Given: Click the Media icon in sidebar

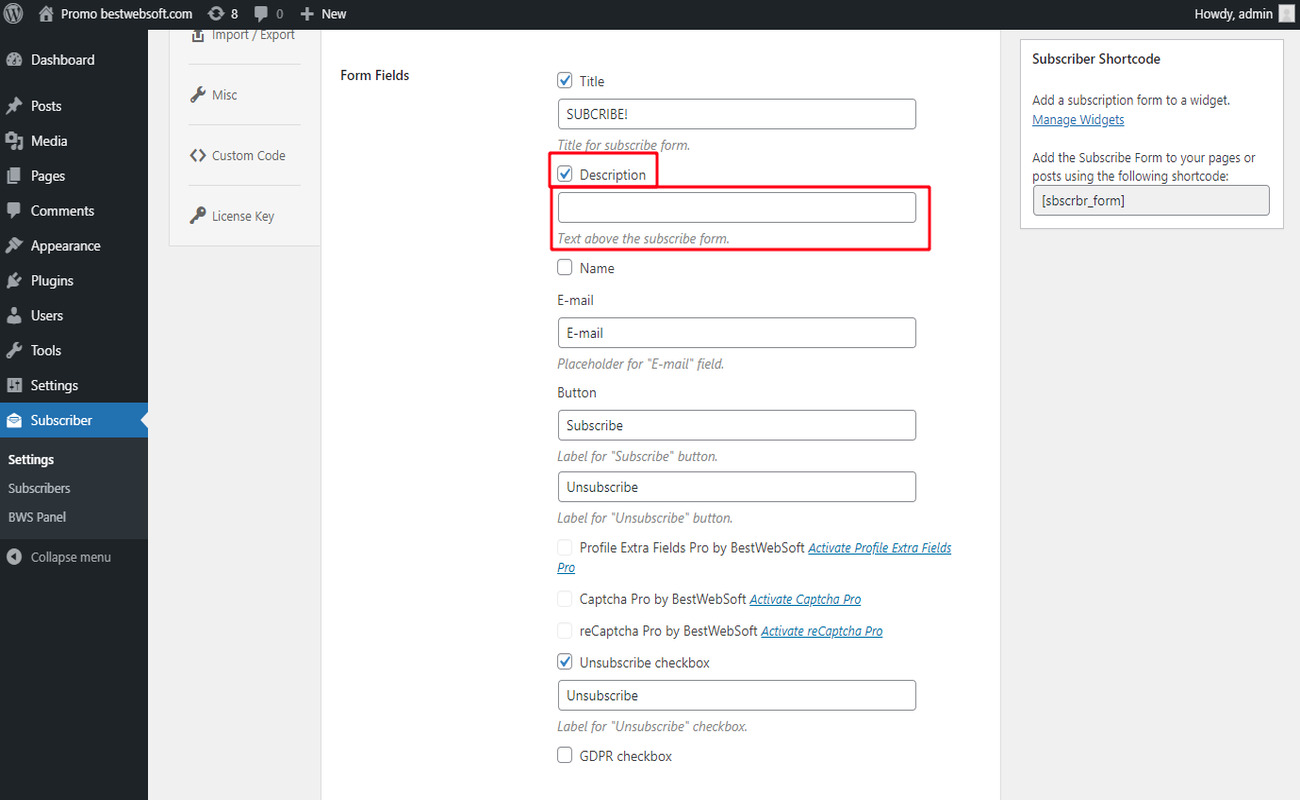Looking at the screenshot, I should tap(14, 141).
